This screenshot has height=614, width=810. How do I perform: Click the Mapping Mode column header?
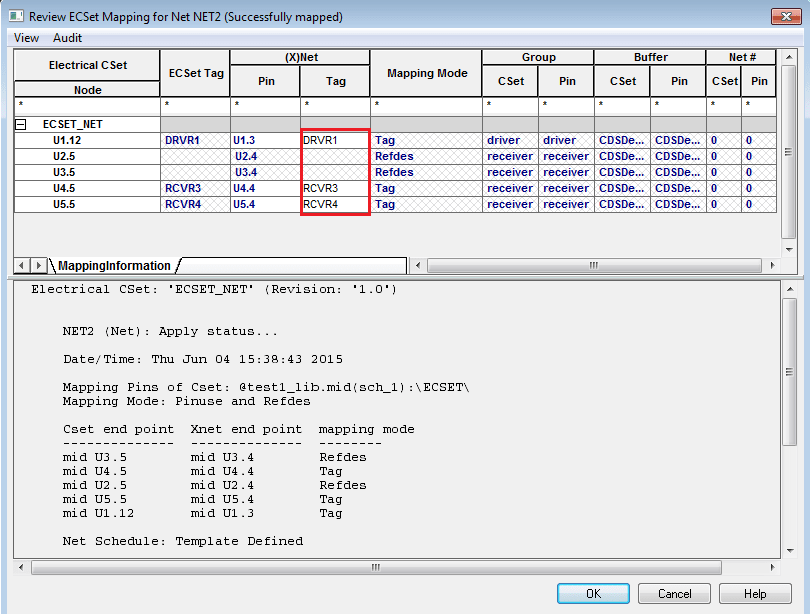click(427, 73)
